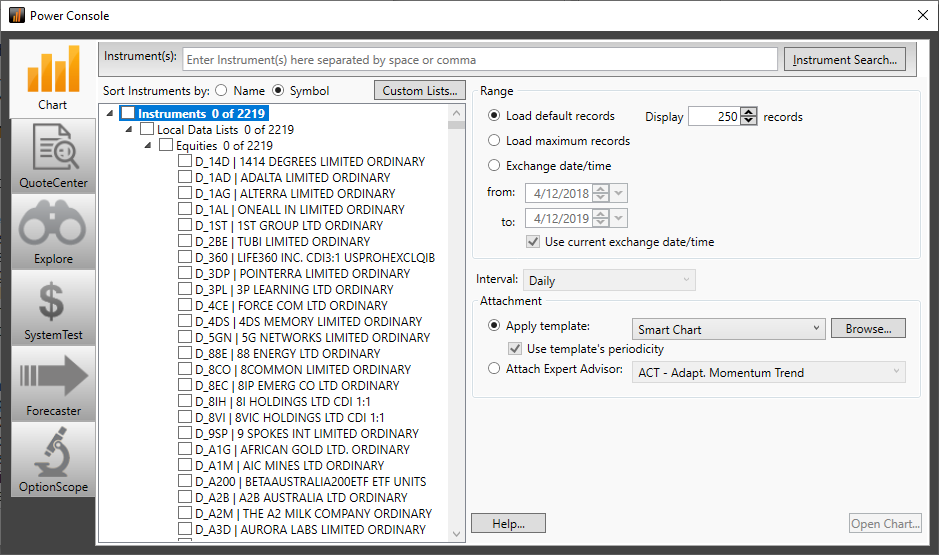
Task: Click the Open Chart... button
Action: click(885, 523)
